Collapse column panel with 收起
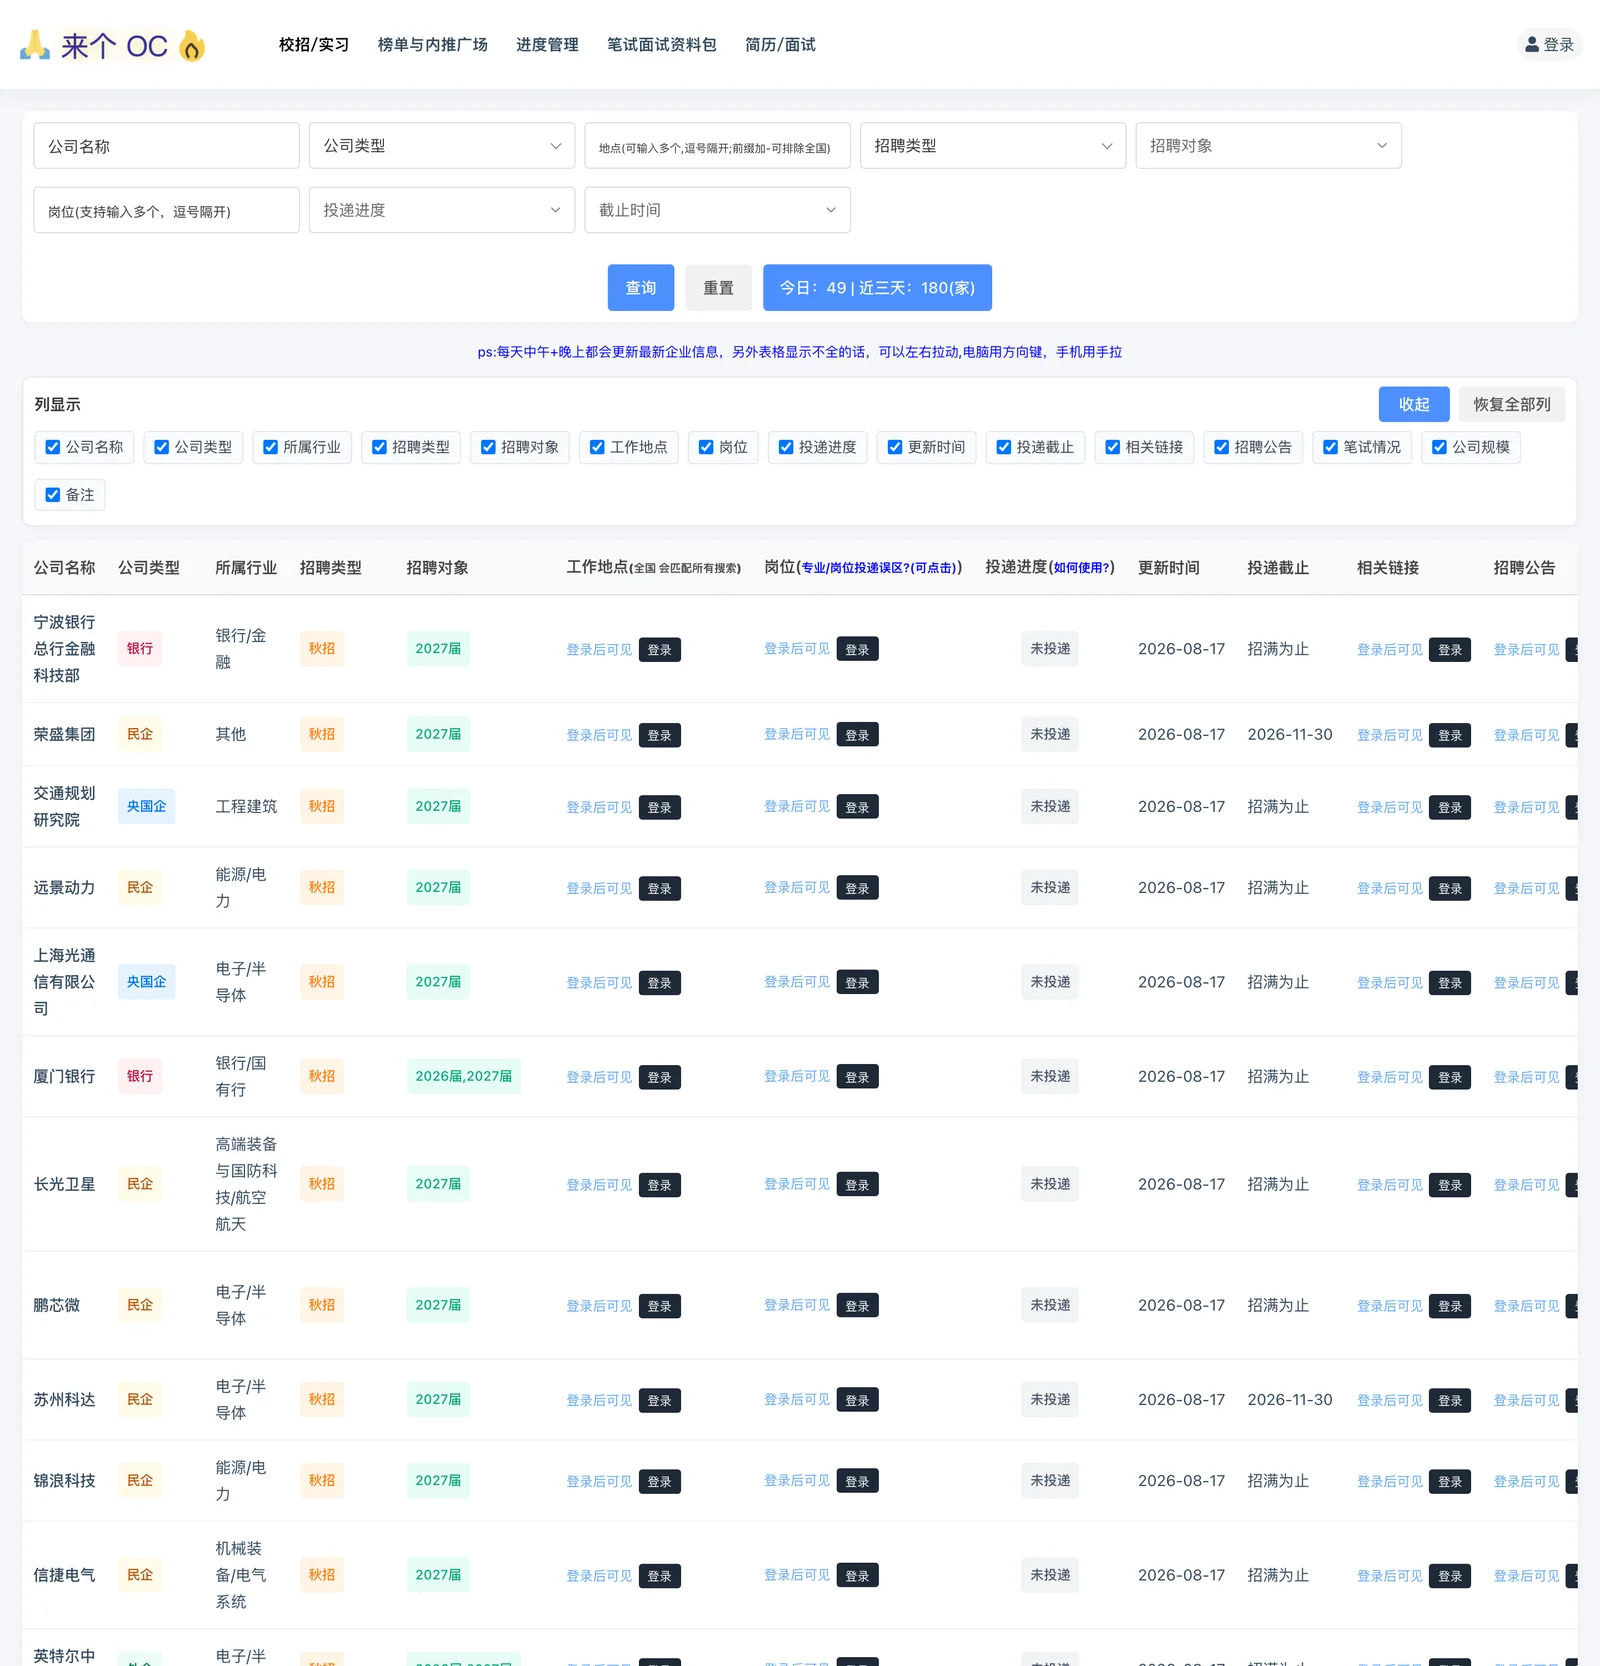The width and height of the screenshot is (1600, 1666). pos(1414,404)
